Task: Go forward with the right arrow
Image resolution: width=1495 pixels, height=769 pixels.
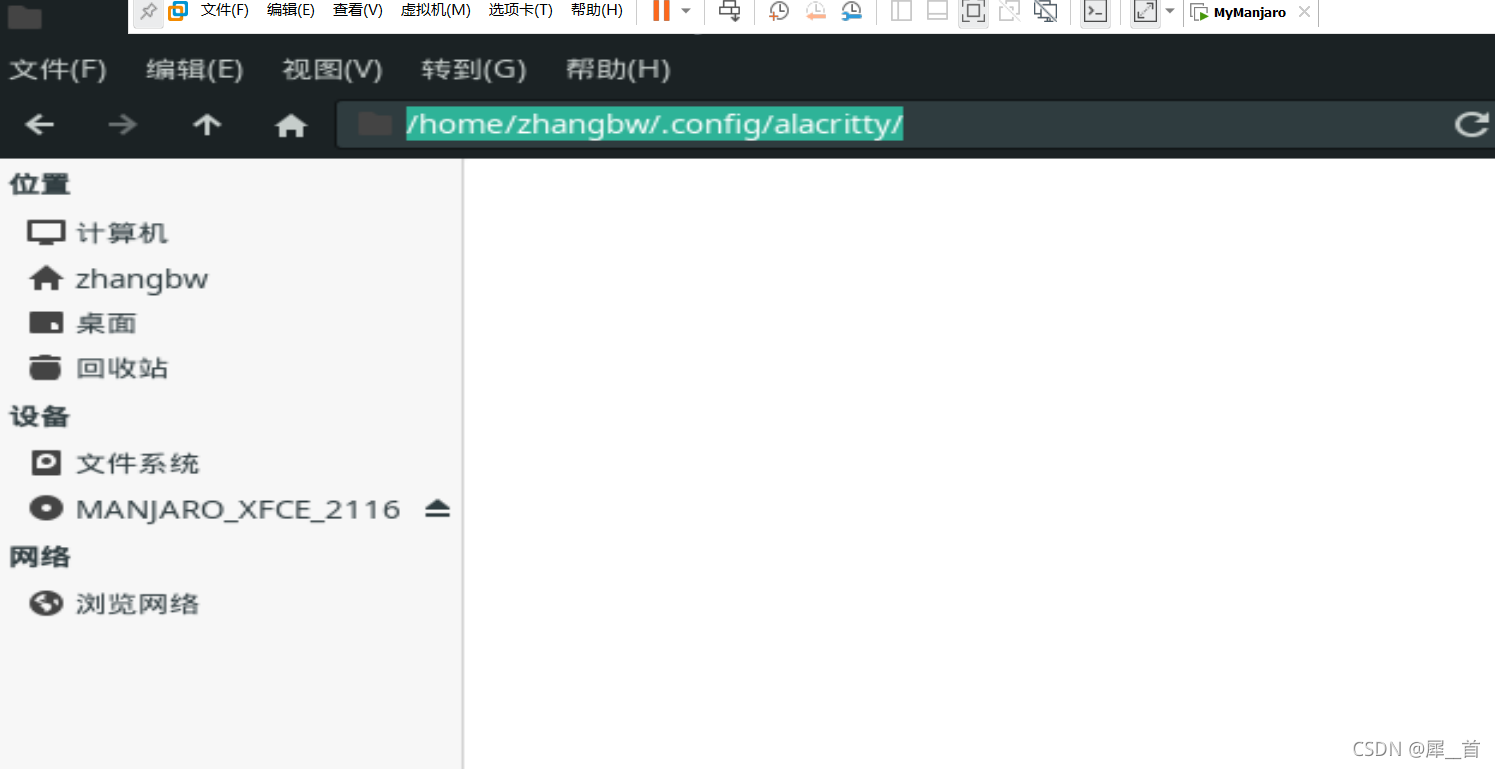Action: (x=123, y=125)
